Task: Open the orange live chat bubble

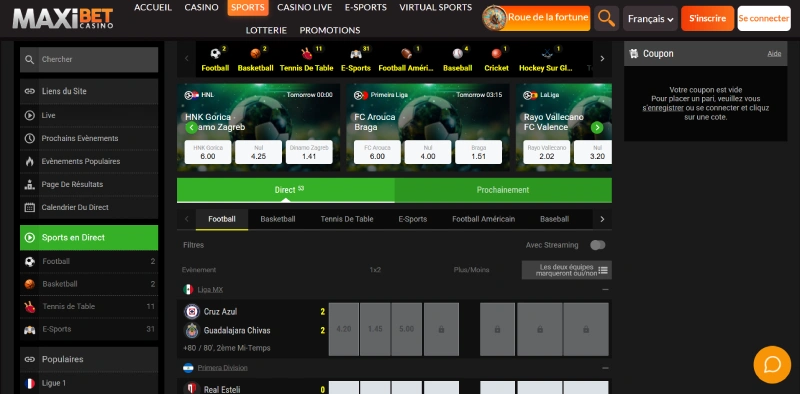Action: coord(772,364)
